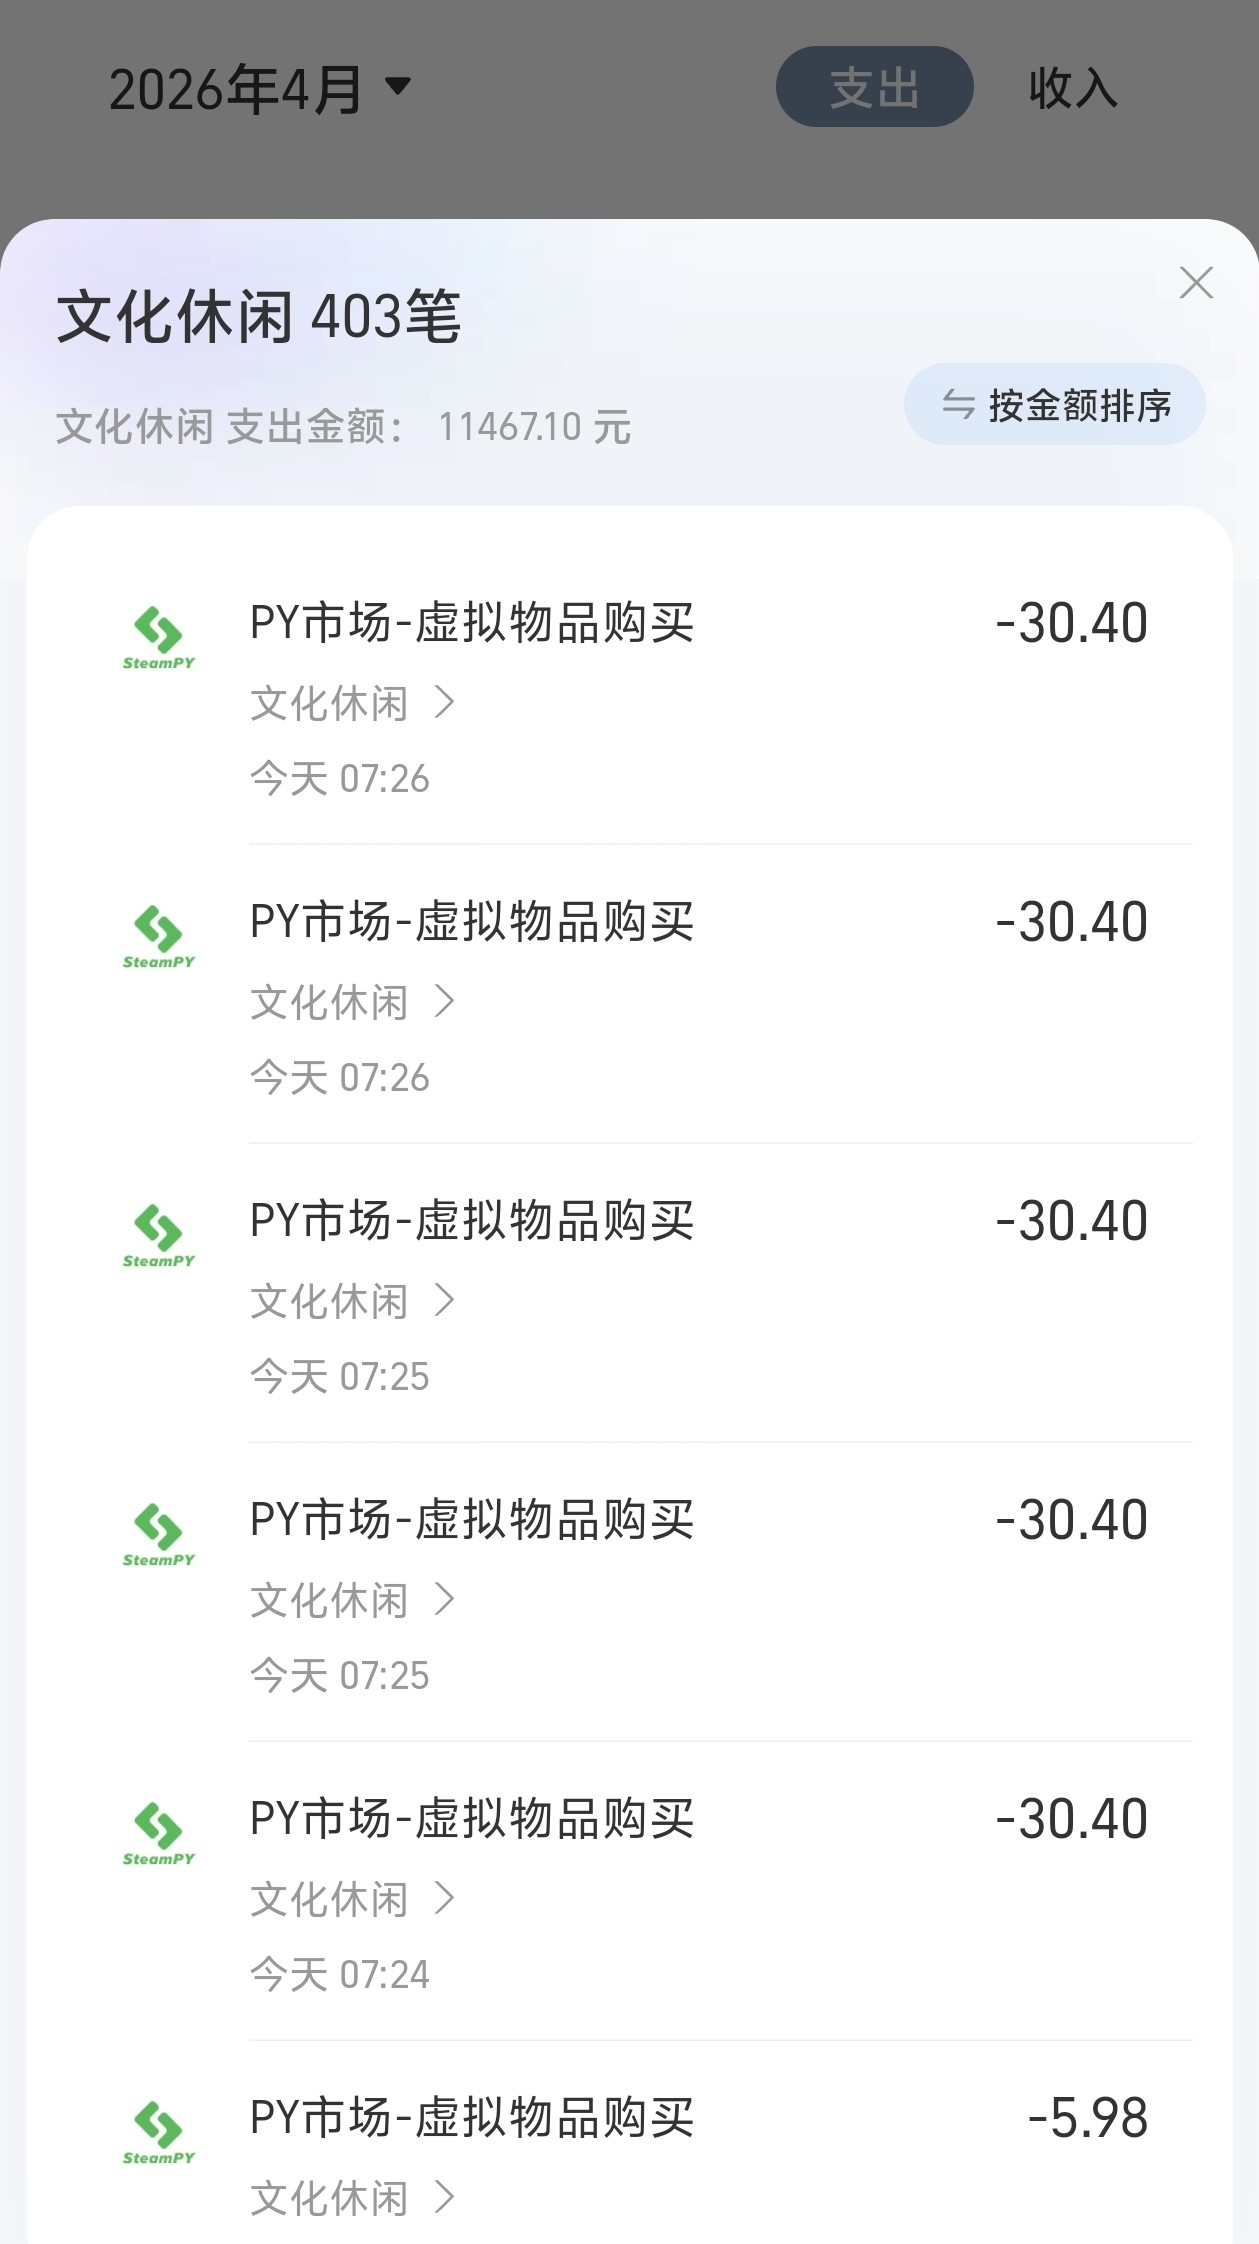Image resolution: width=1259 pixels, height=2244 pixels.
Task: Change category of the -5.98 transaction
Action: [352, 2198]
